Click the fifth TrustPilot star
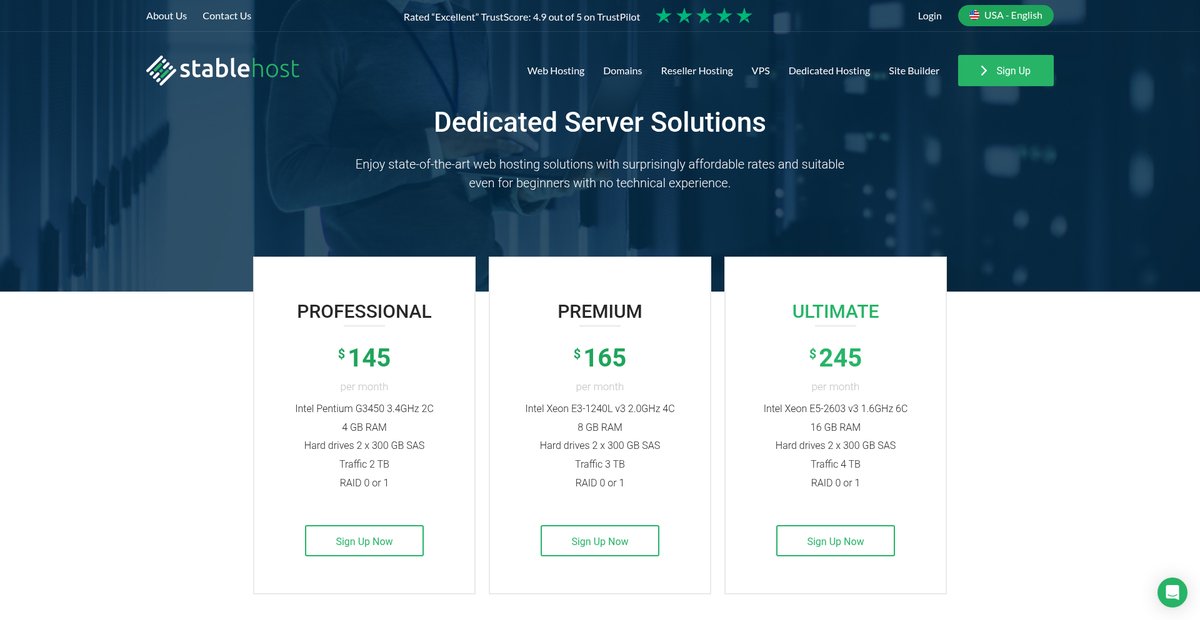 click(x=744, y=16)
